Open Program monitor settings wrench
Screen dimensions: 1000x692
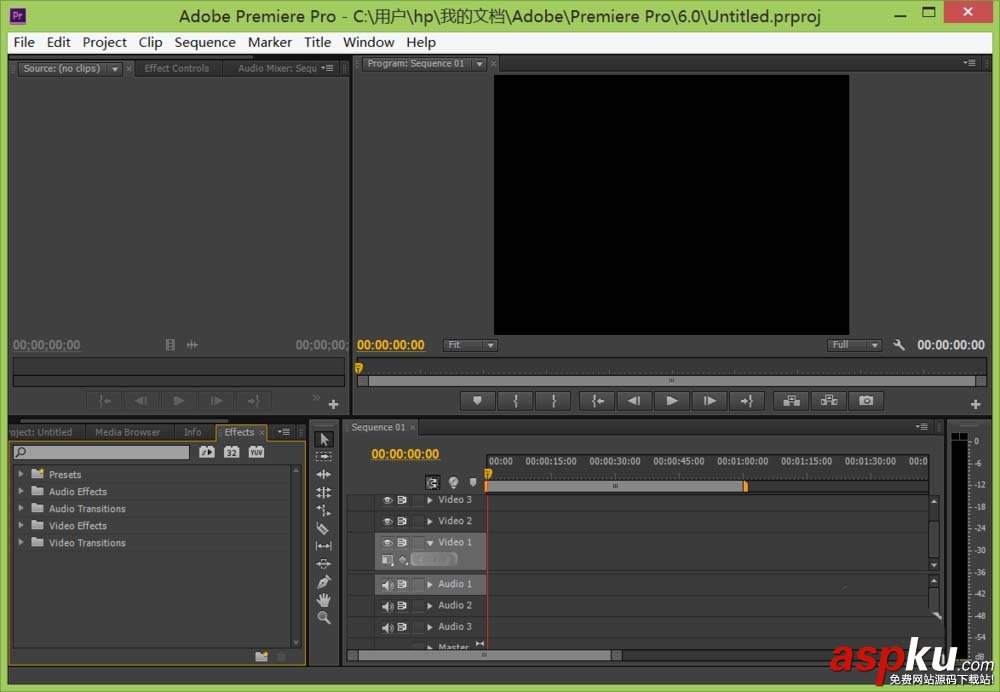pos(899,345)
